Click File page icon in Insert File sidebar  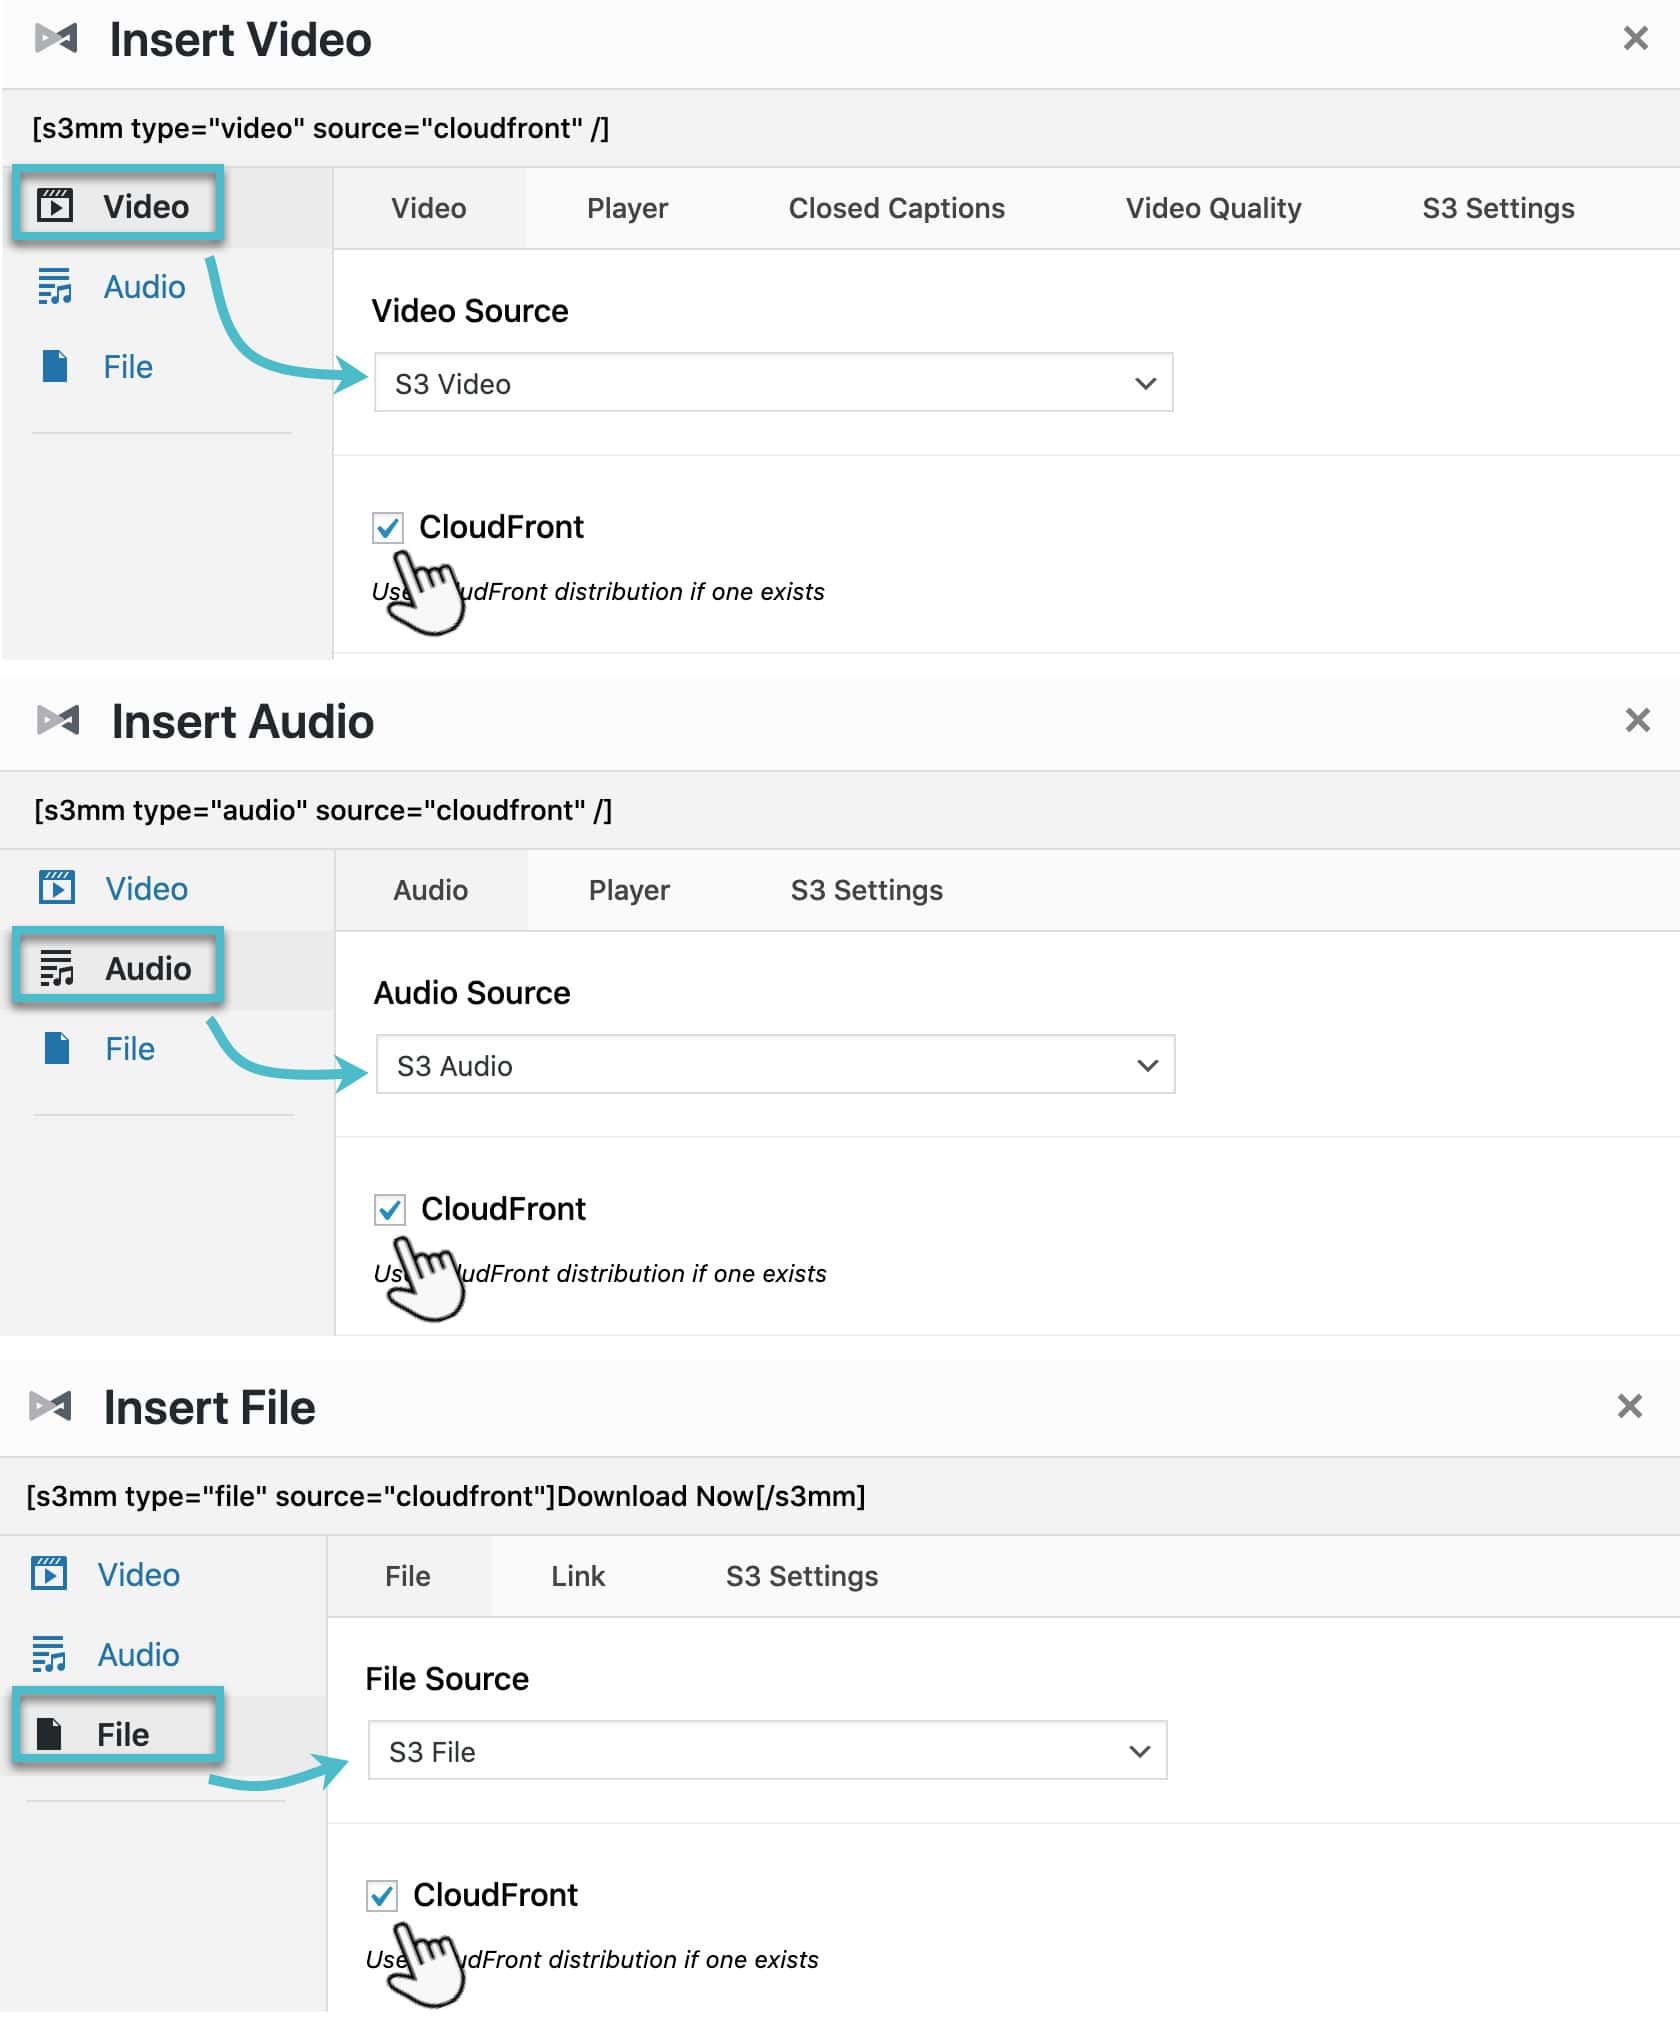(x=49, y=1734)
